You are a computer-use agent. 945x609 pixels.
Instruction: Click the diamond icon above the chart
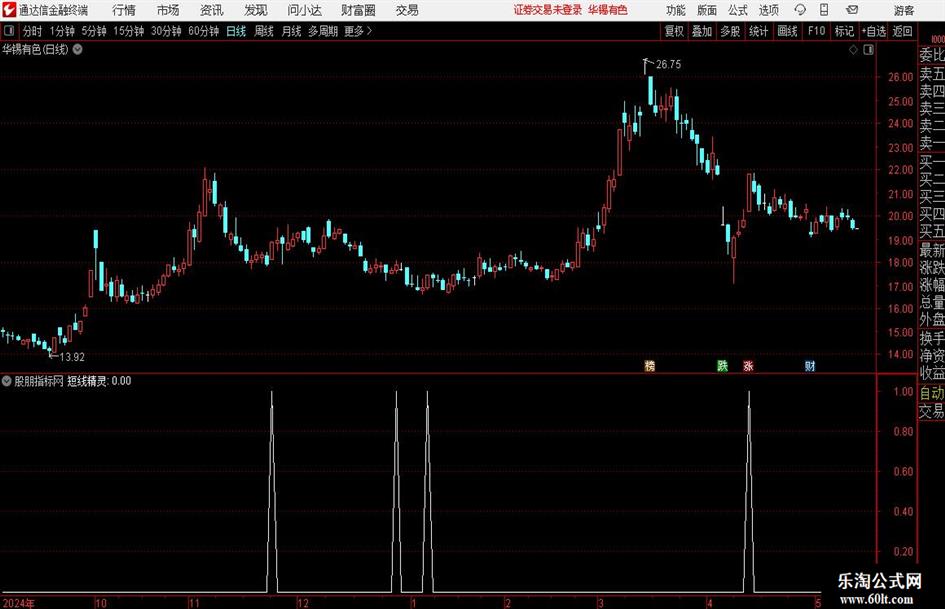coord(853,50)
